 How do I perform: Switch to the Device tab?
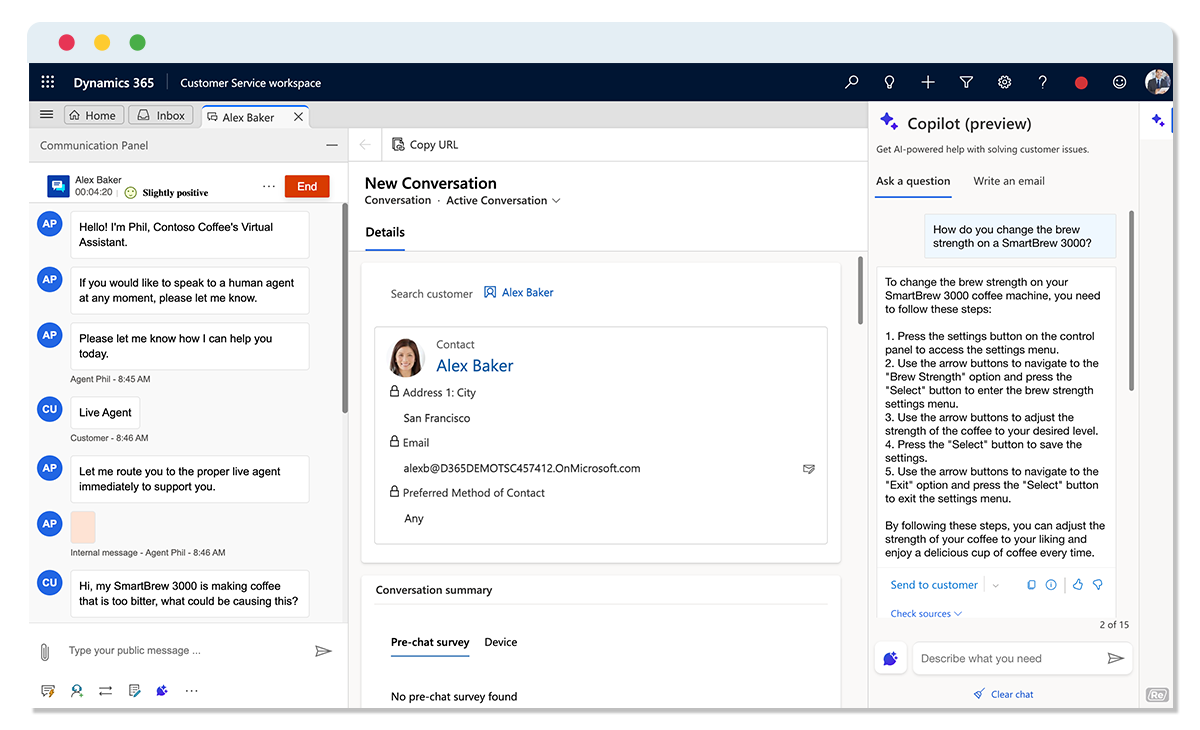click(x=501, y=642)
